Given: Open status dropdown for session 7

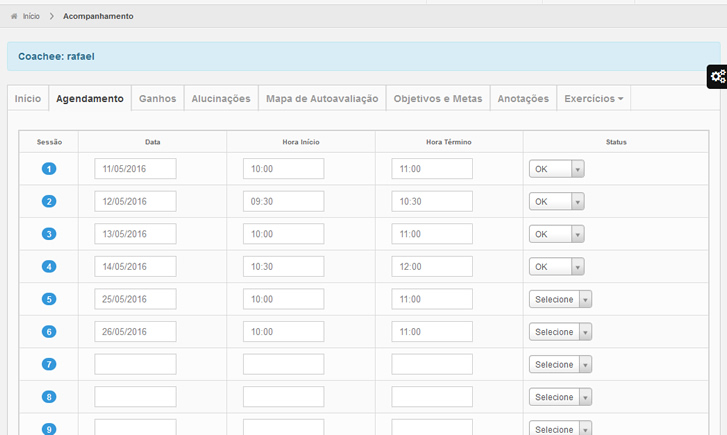Looking at the screenshot, I should click(560, 364).
